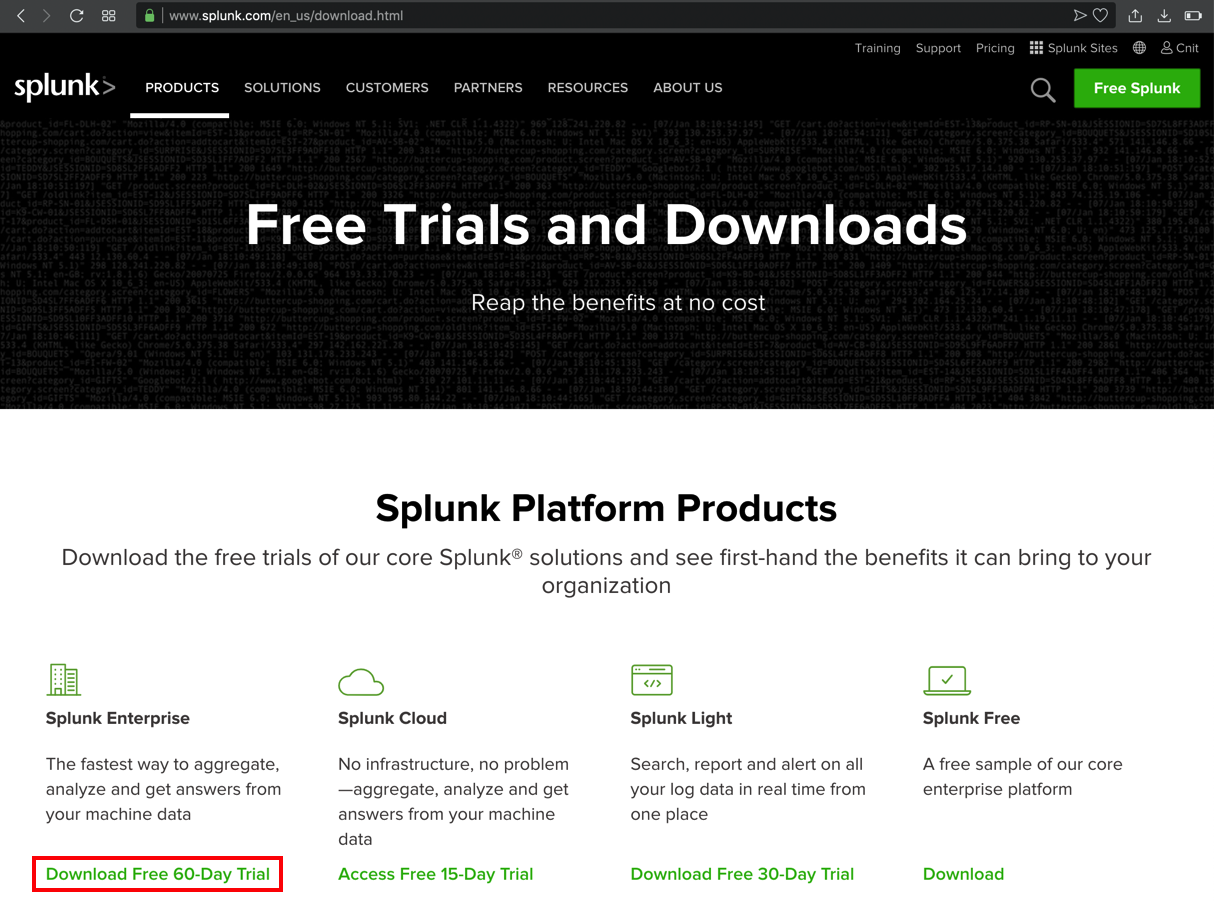Open the Pricing link
Image resolution: width=1214 pixels, height=904 pixels.
click(995, 48)
